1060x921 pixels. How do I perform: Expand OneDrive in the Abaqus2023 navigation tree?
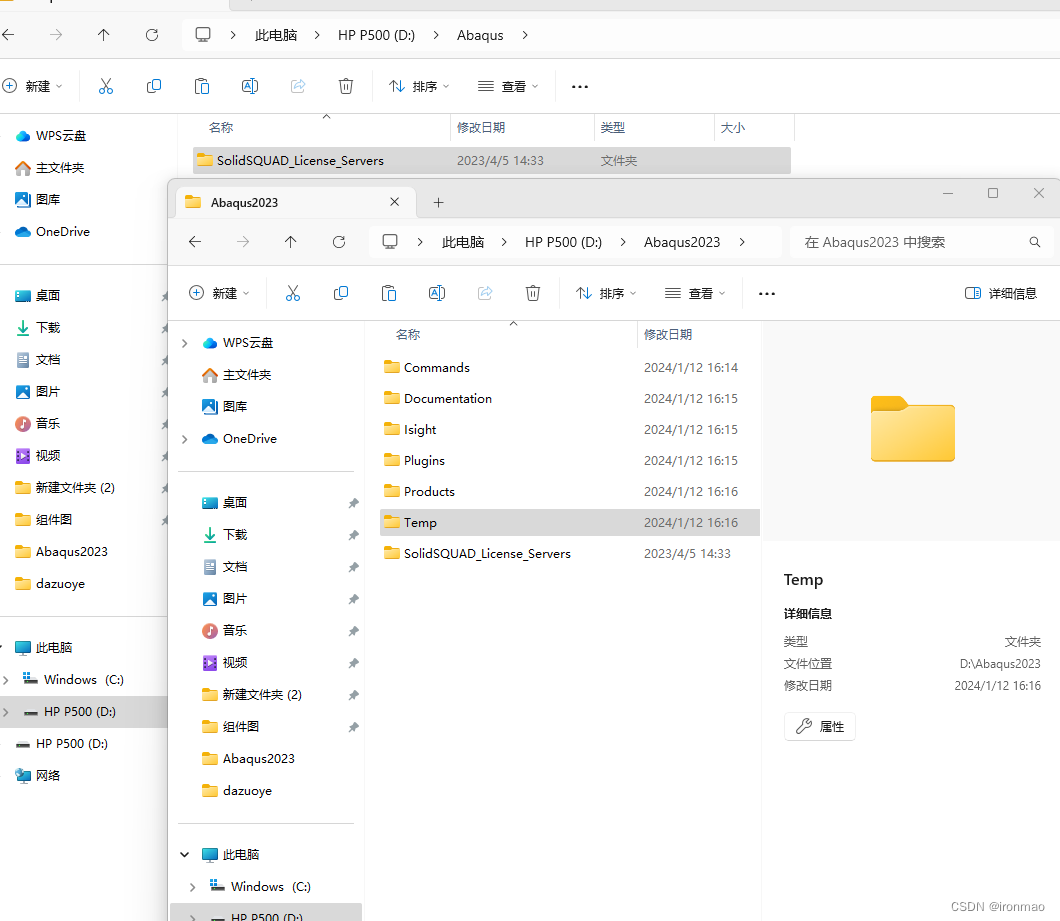[185, 440]
